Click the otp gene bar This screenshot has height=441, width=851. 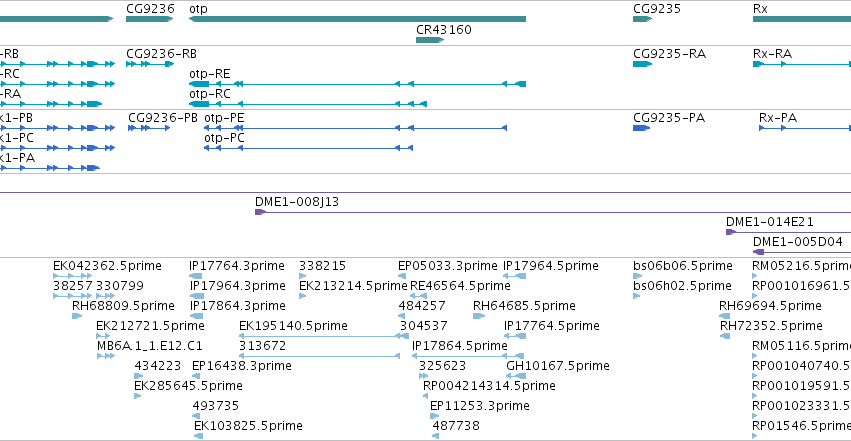pyautogui.click(x=357, y=20)
